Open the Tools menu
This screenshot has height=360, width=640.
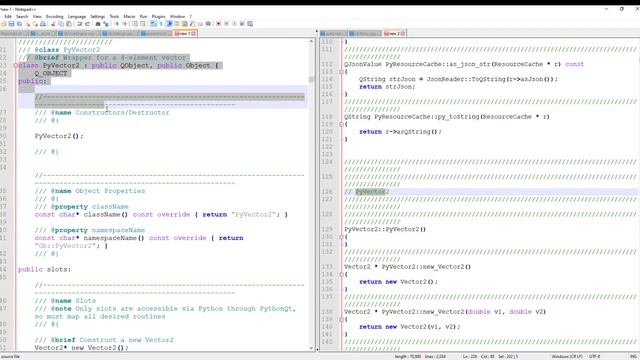[x=114, y=16]
